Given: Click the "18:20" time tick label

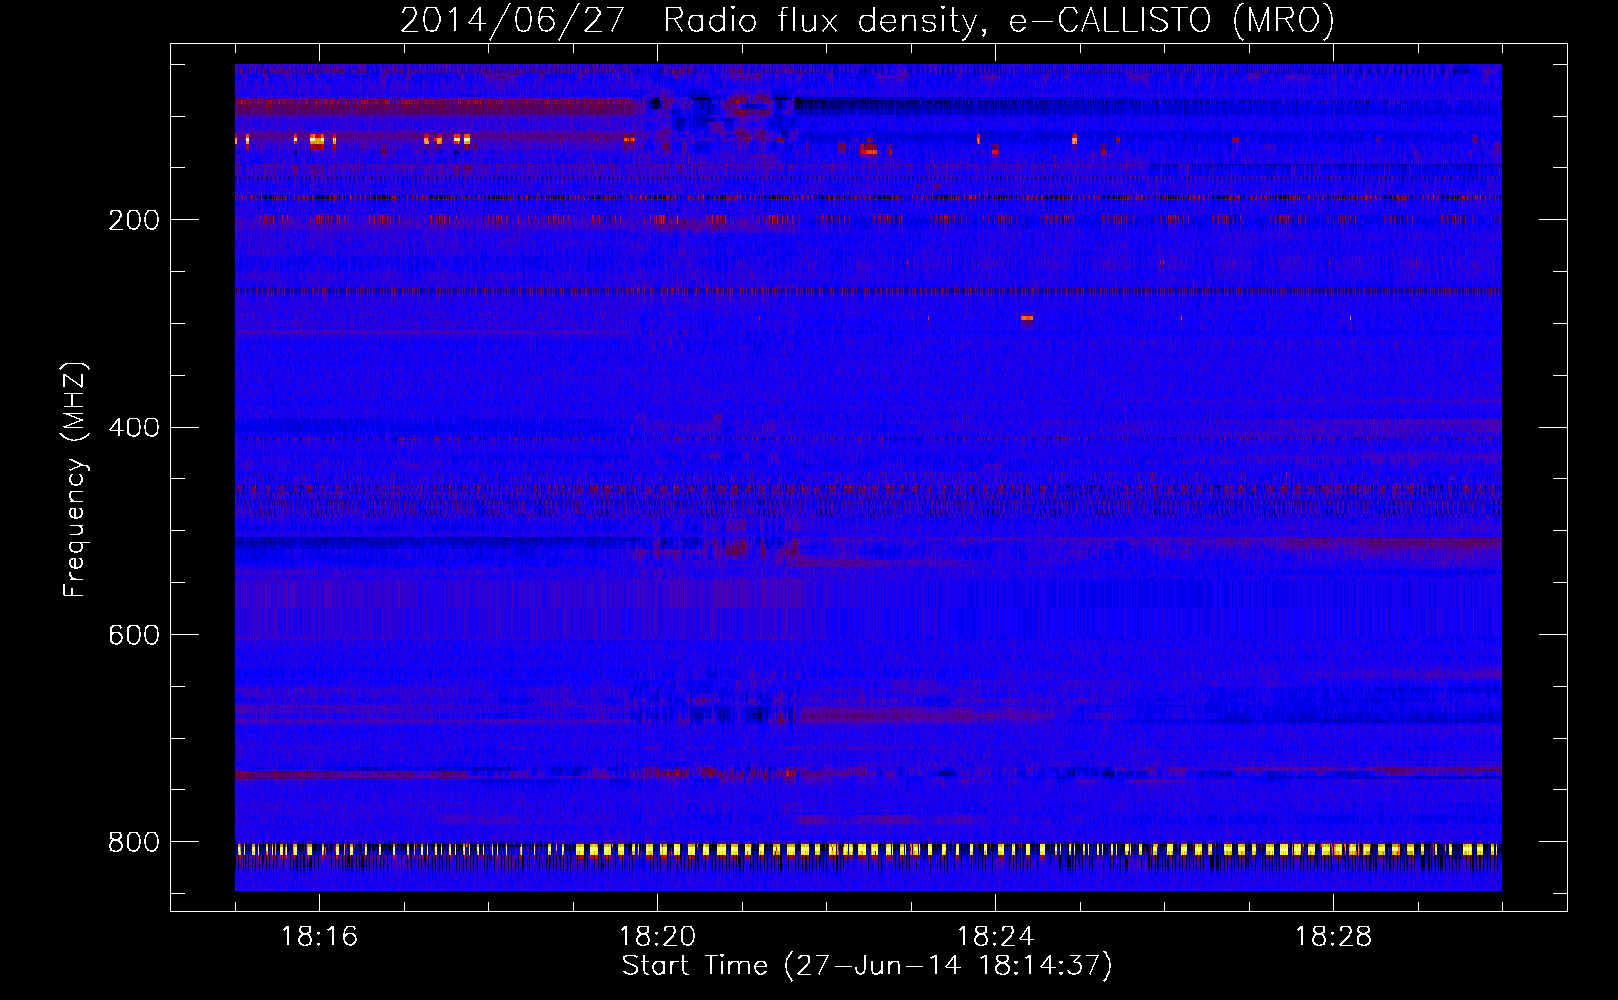Looking at the screenshot, I should [x=658, y=937].
